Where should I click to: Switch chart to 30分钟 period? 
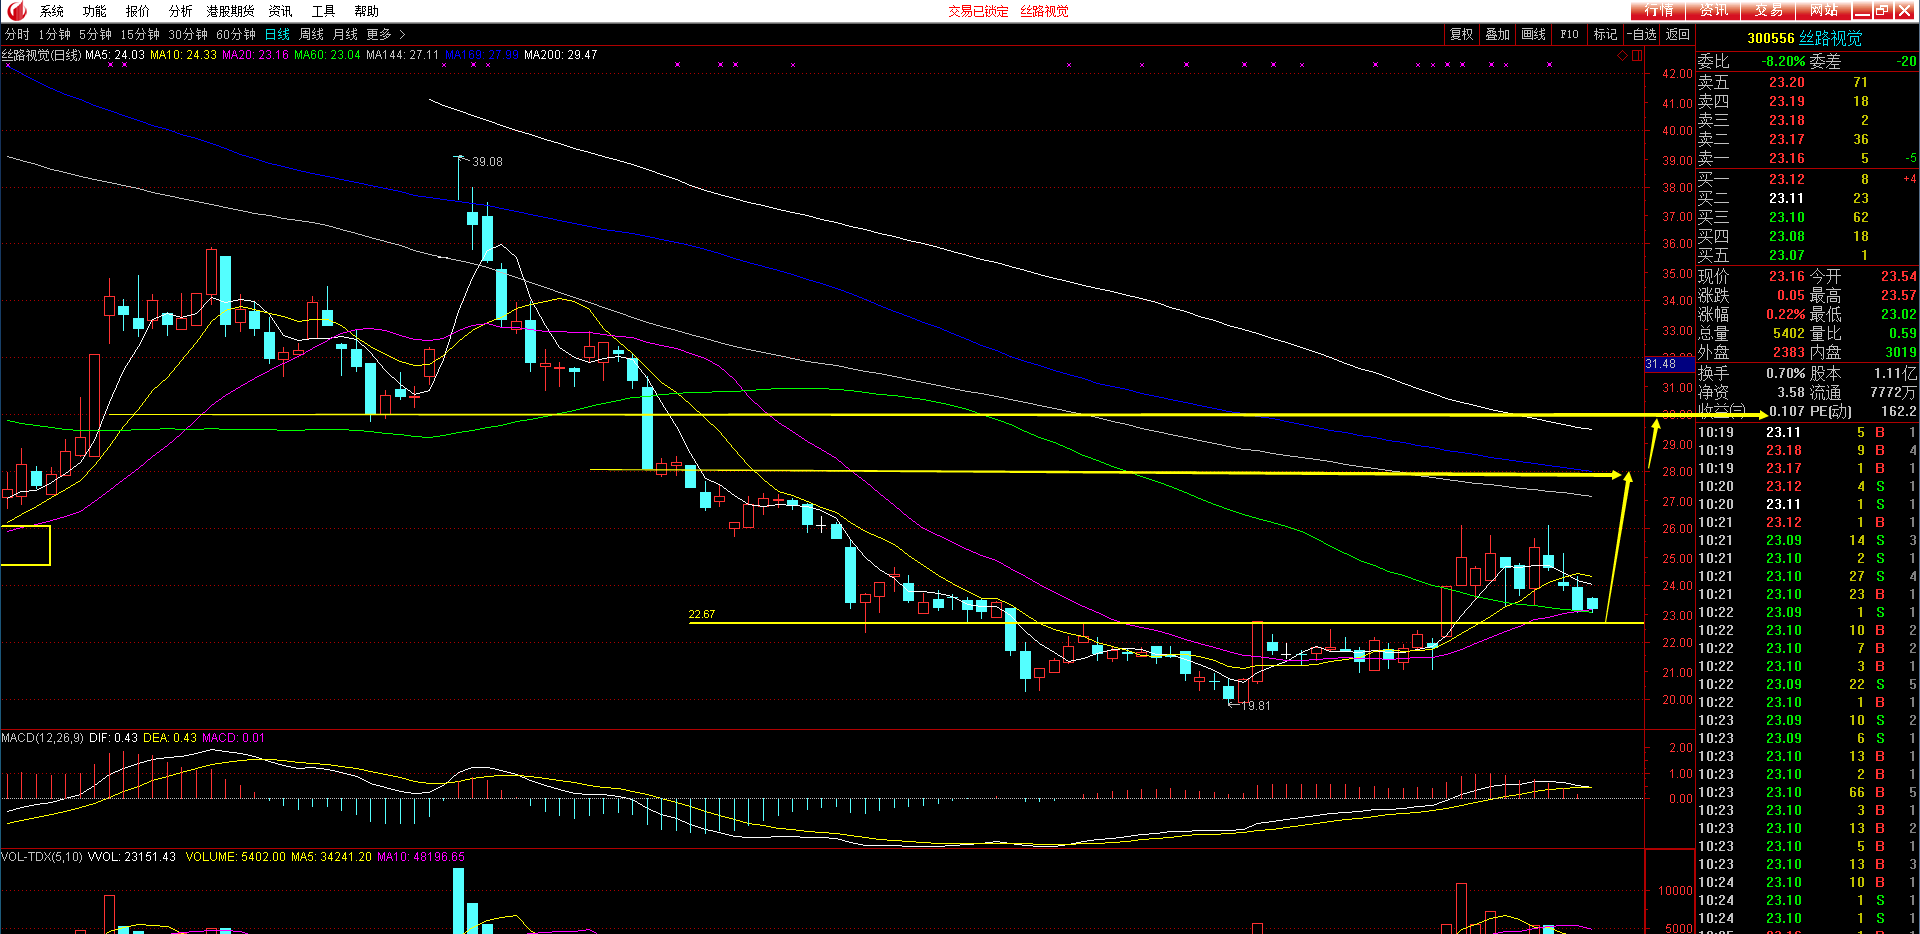point(188,35)
